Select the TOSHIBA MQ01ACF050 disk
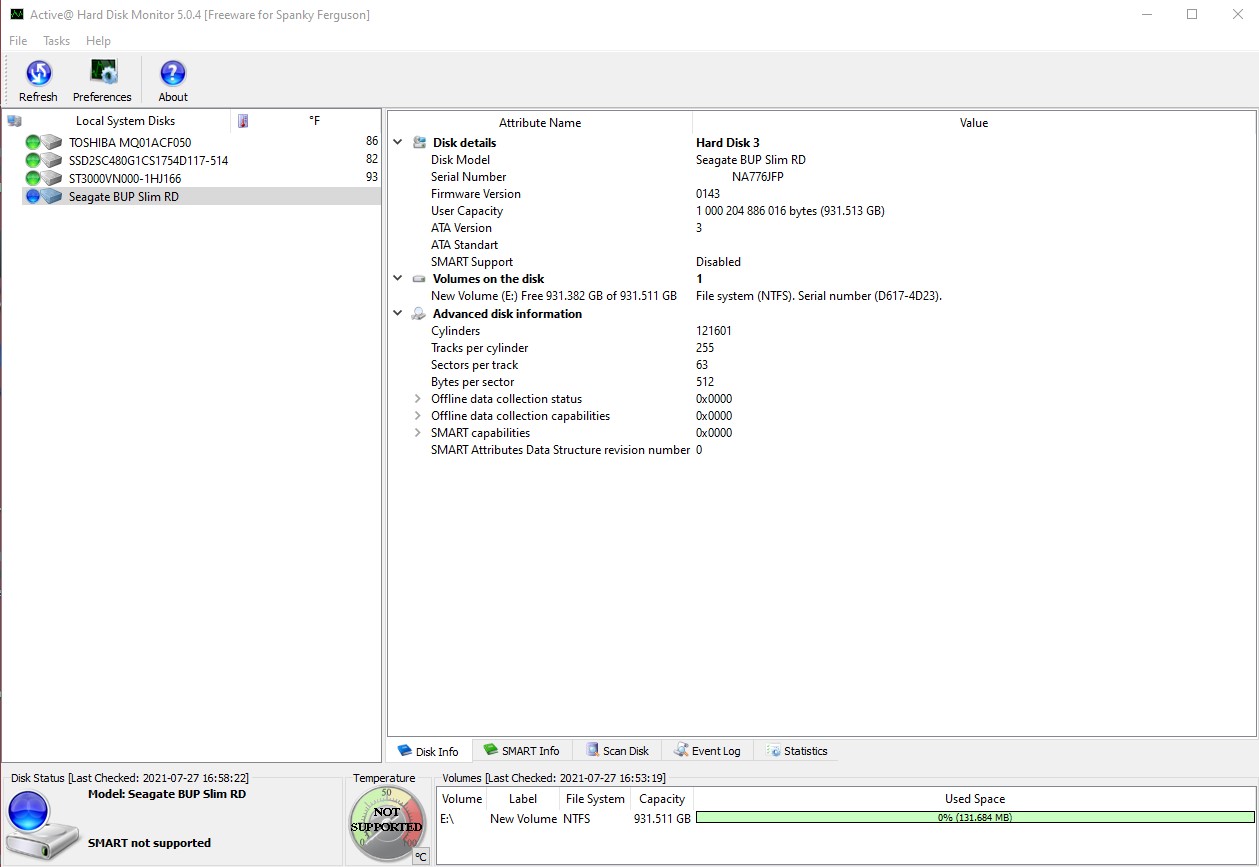This screenshot has height=867, width=1259. (x=129, y=143)
